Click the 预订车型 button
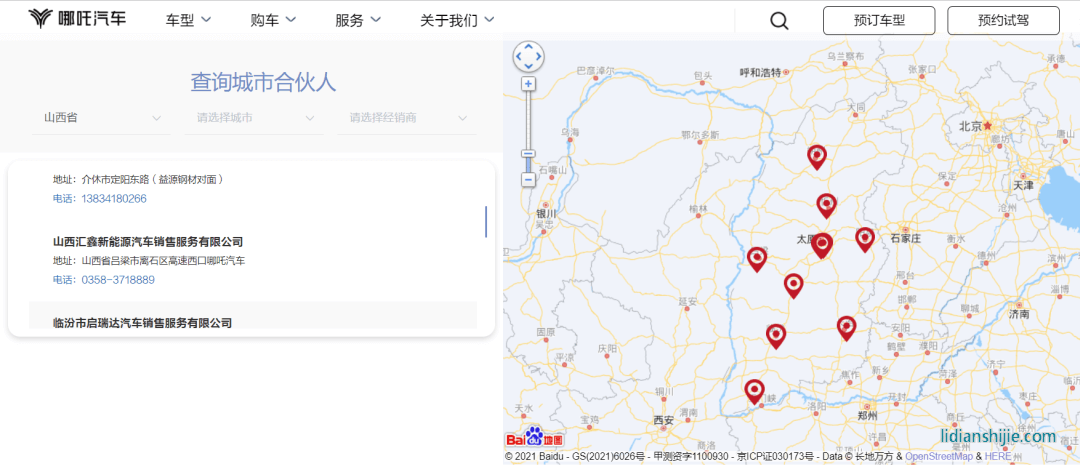This screenshot has height=469, width=1080. [x=879, y=21]
